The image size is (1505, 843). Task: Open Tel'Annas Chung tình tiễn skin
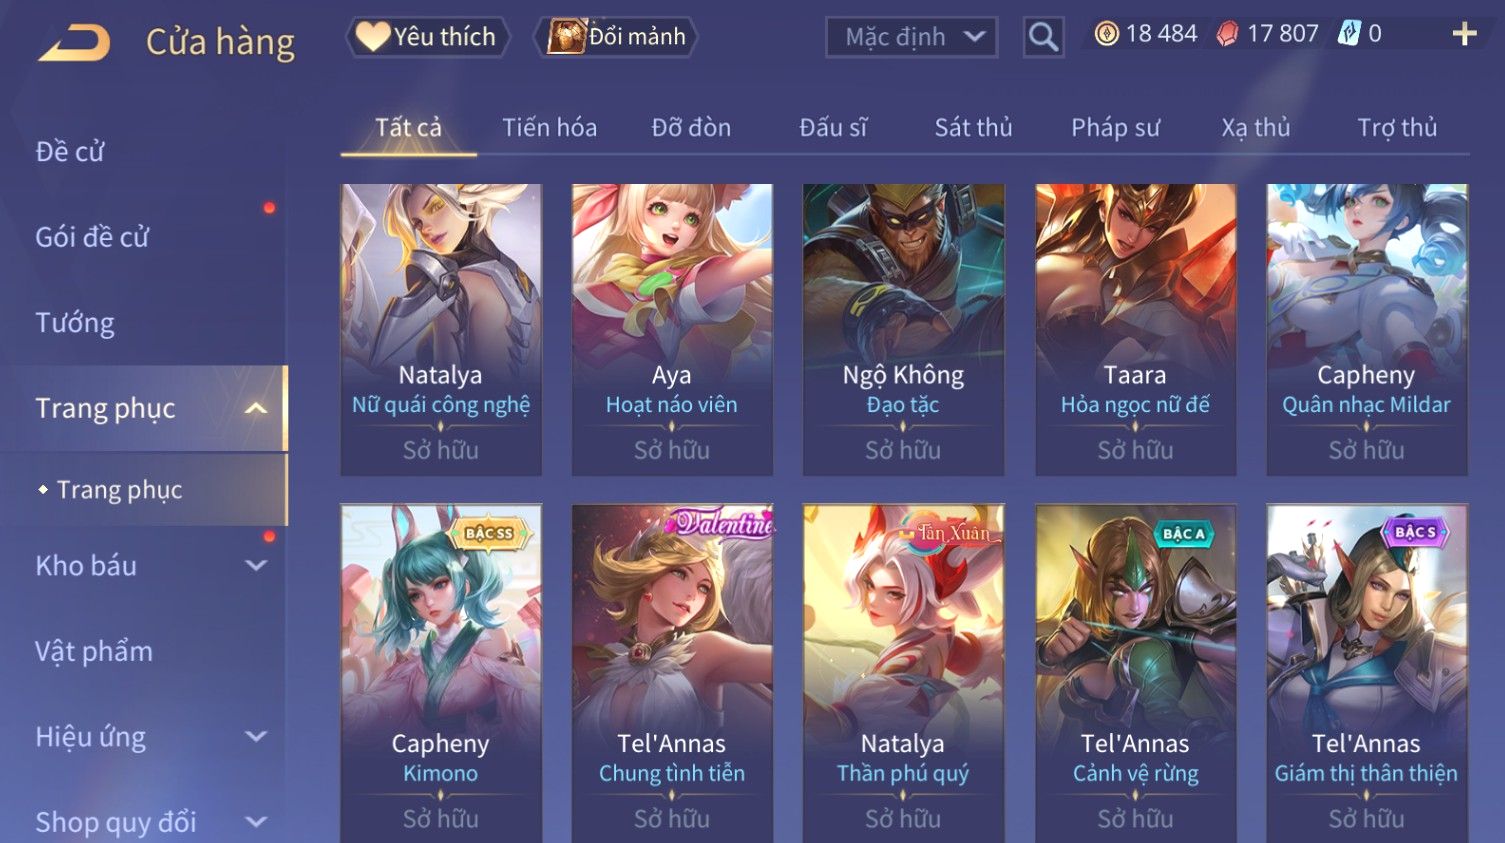[672, 674]
